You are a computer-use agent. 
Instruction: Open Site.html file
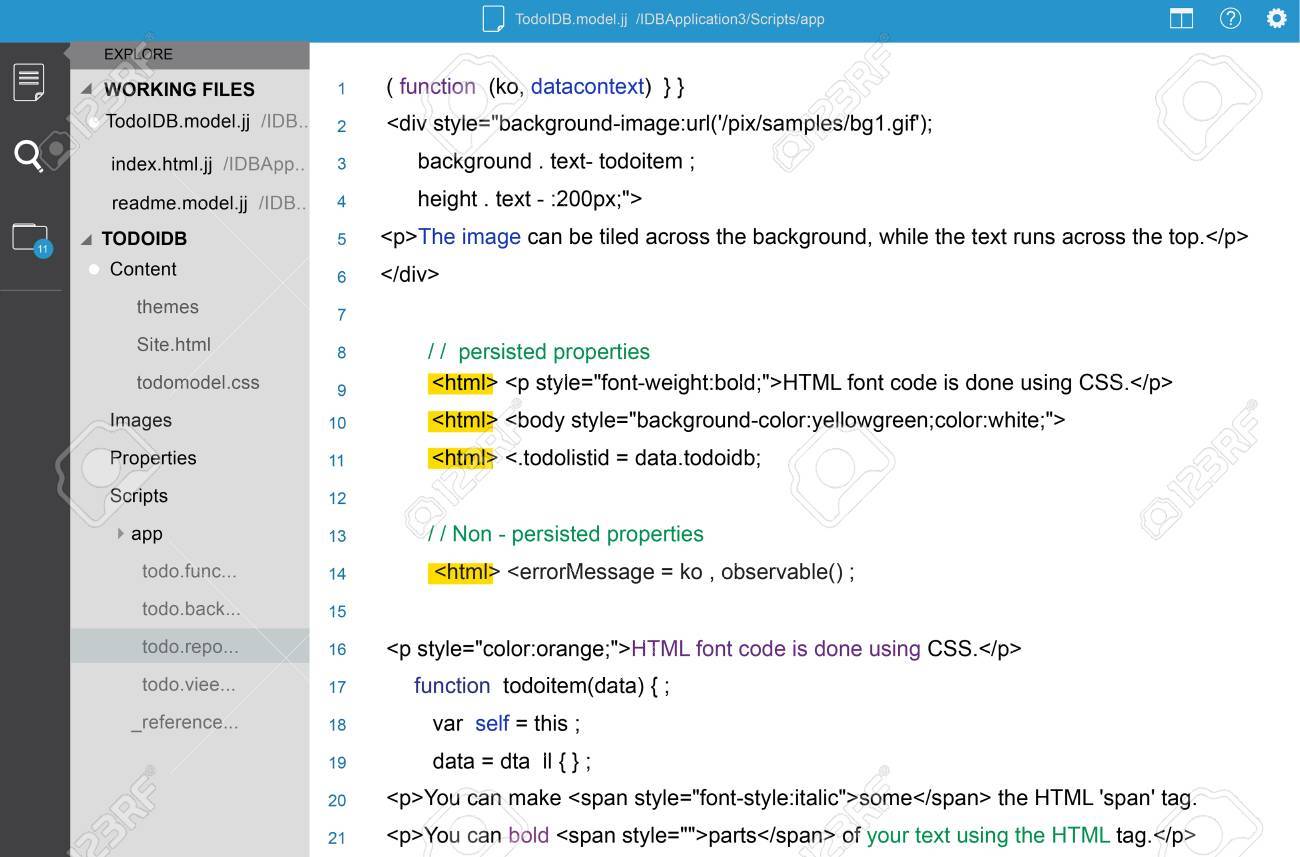pyautogui.click(x=173, y=344)
